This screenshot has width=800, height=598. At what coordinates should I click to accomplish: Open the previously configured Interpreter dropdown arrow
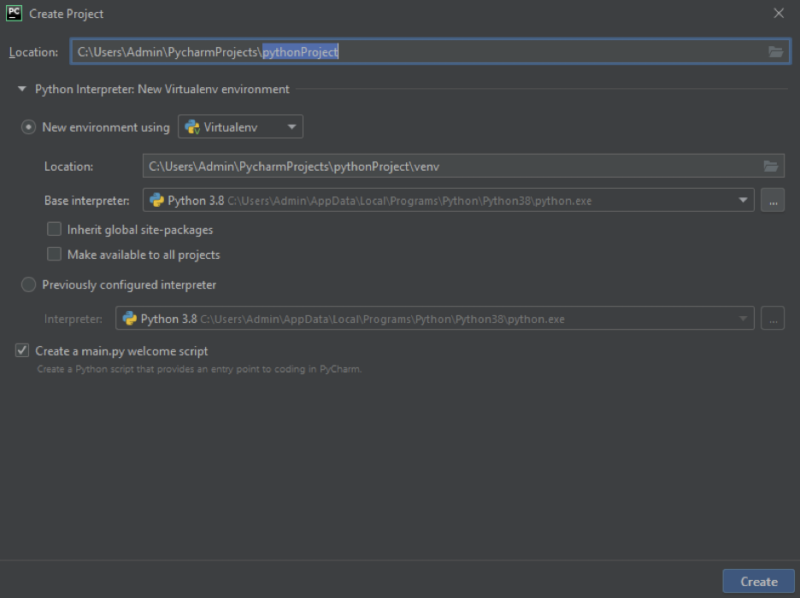[743, 319]
